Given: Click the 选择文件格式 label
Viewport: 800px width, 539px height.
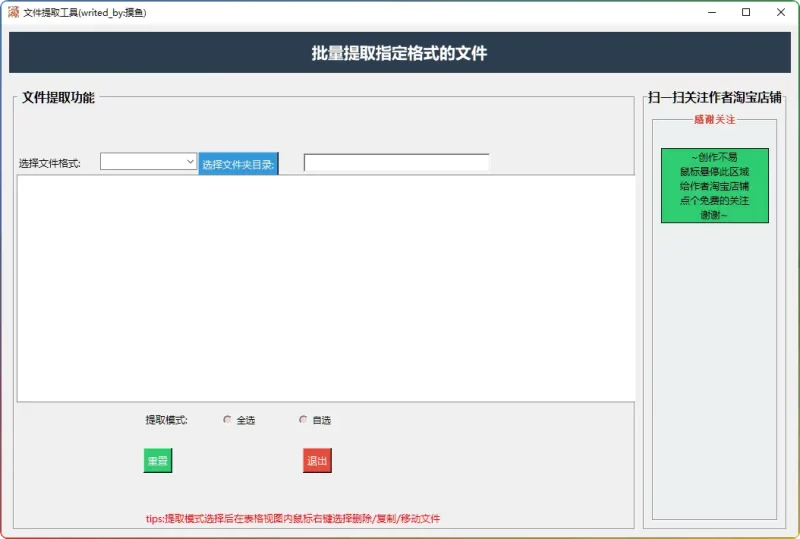Looking at the screenshot, I should tap(49, 163).
